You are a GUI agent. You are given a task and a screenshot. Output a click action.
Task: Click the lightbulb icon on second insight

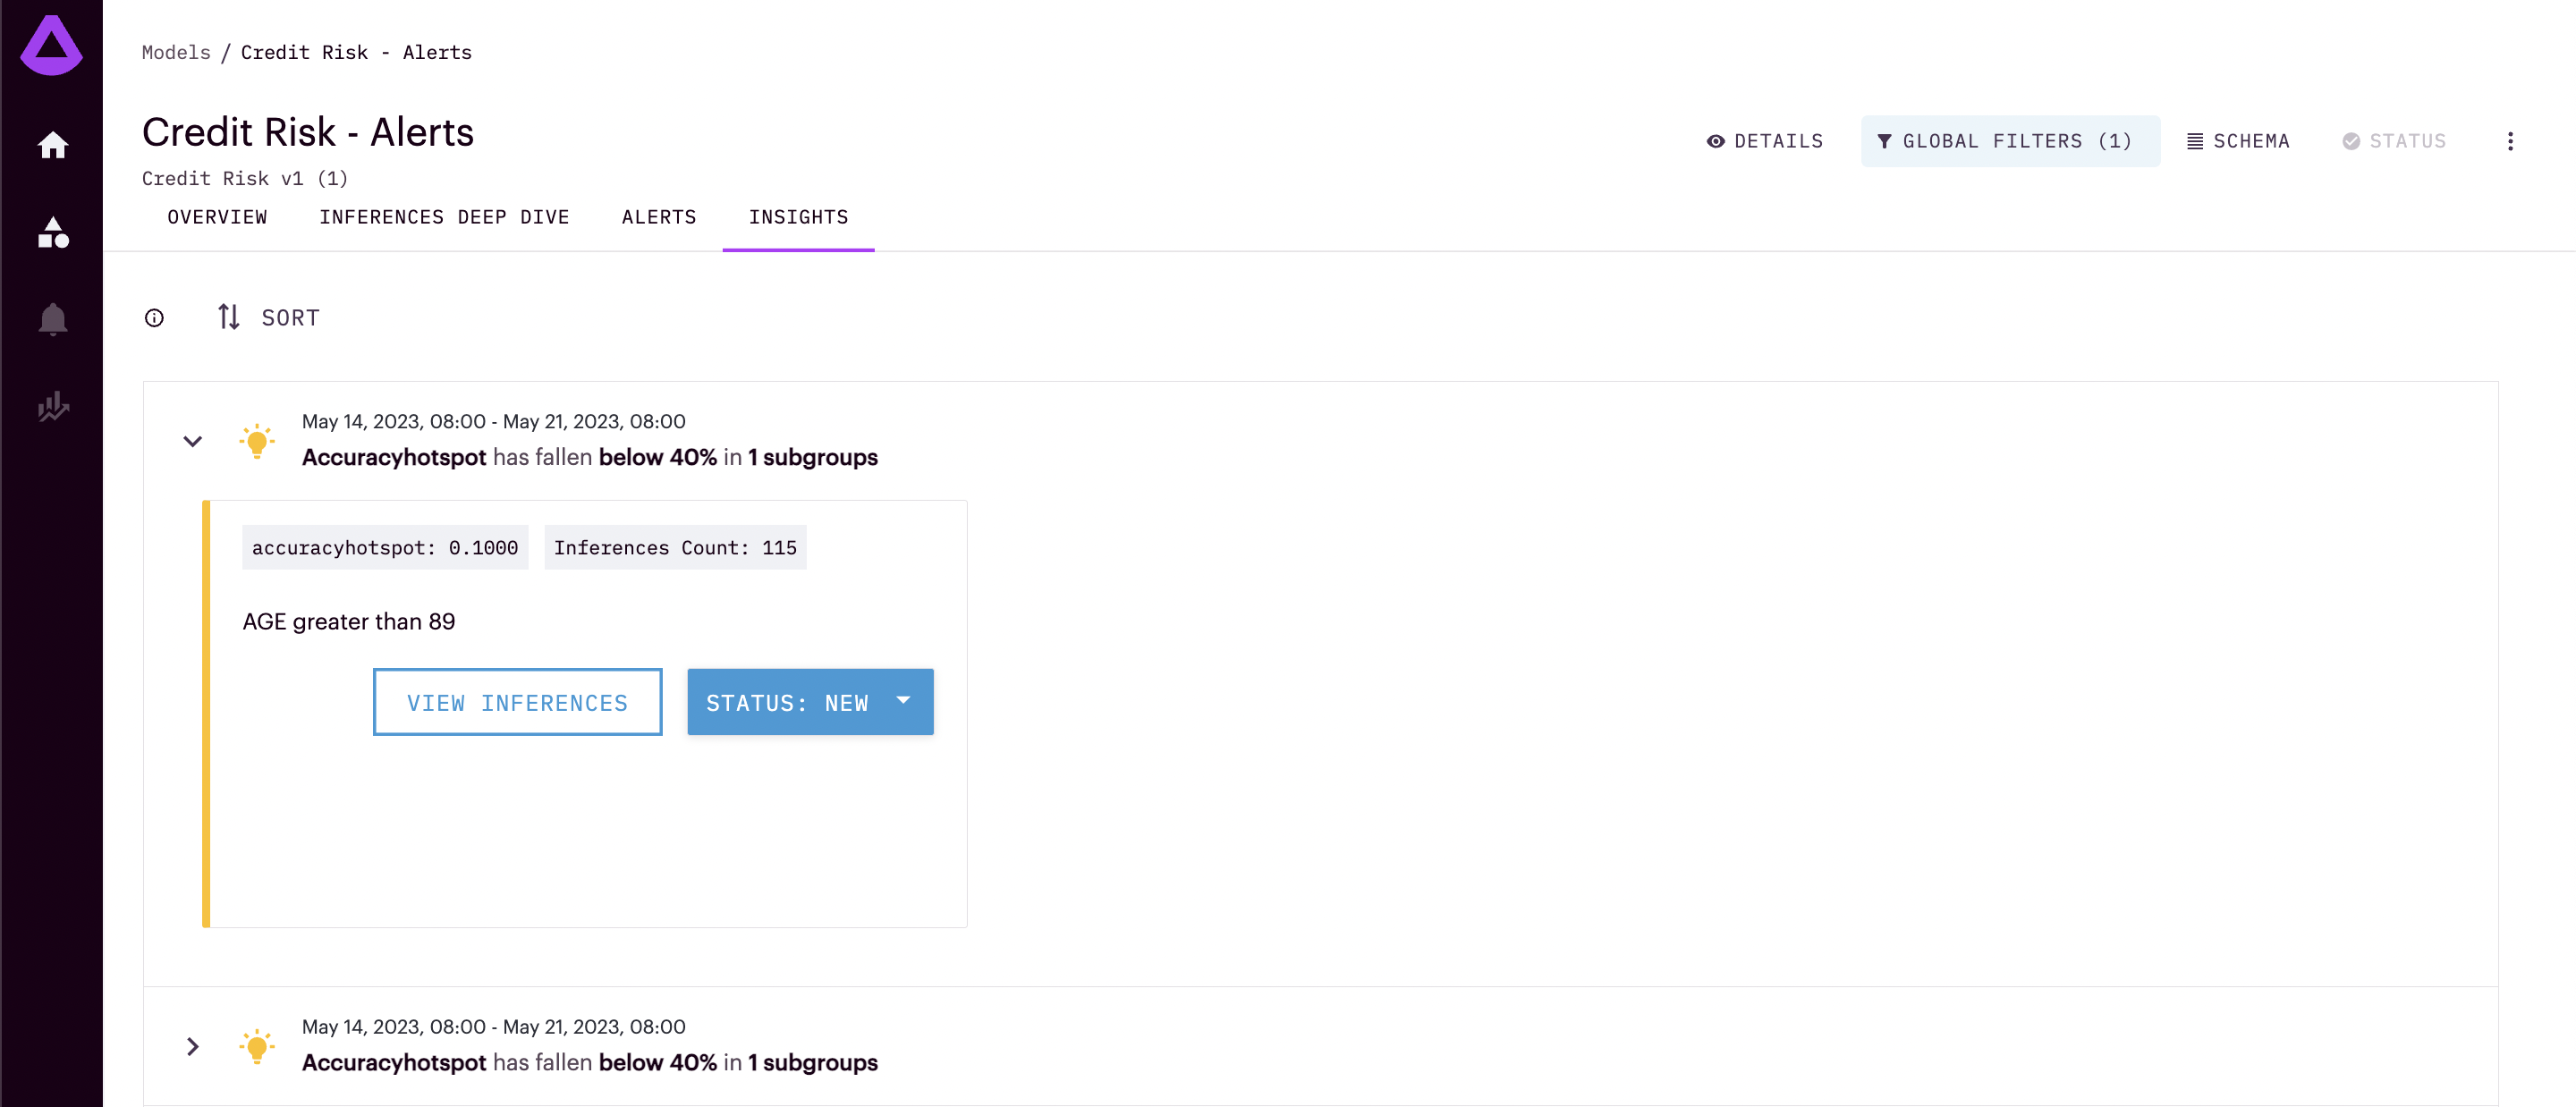pos(257,1046)
